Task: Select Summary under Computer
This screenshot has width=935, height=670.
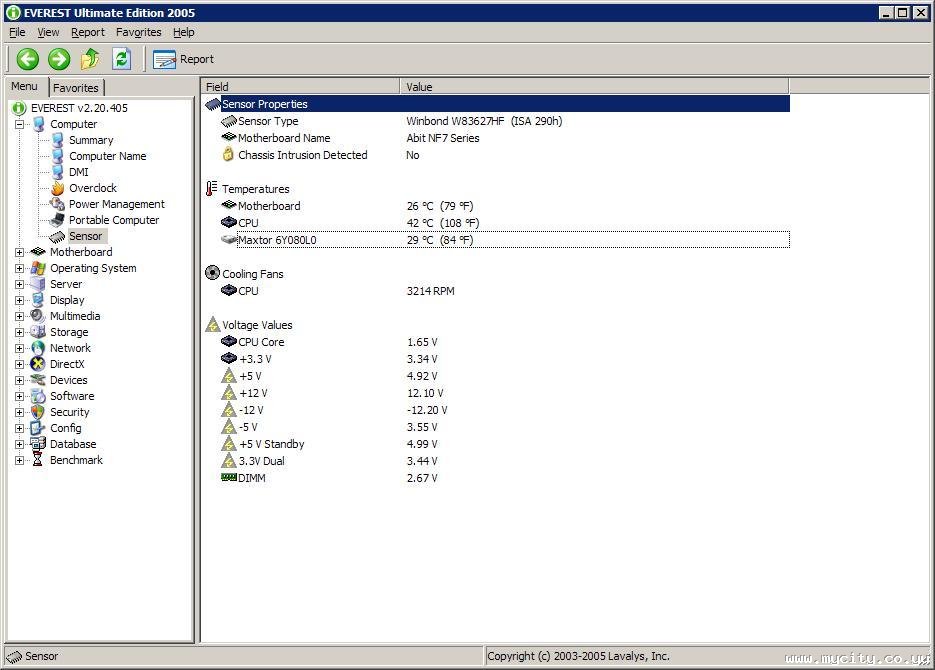Action: click(90, 140)
